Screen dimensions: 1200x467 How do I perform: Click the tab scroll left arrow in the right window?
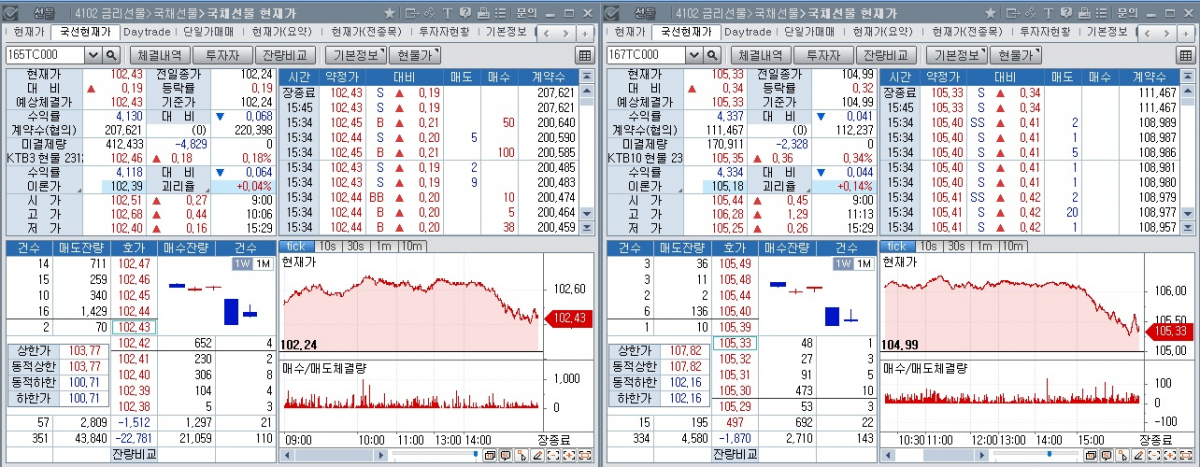(x=1147, y=32)
